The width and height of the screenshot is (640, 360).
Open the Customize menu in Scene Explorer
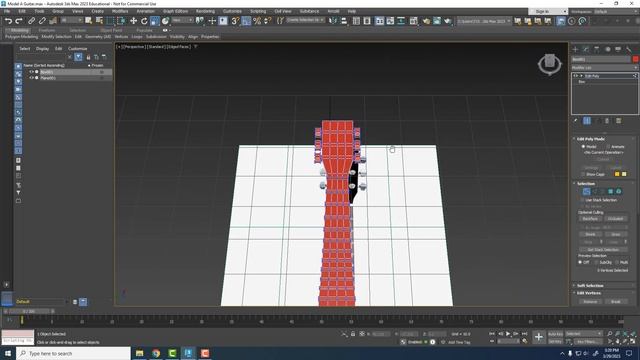78,49
